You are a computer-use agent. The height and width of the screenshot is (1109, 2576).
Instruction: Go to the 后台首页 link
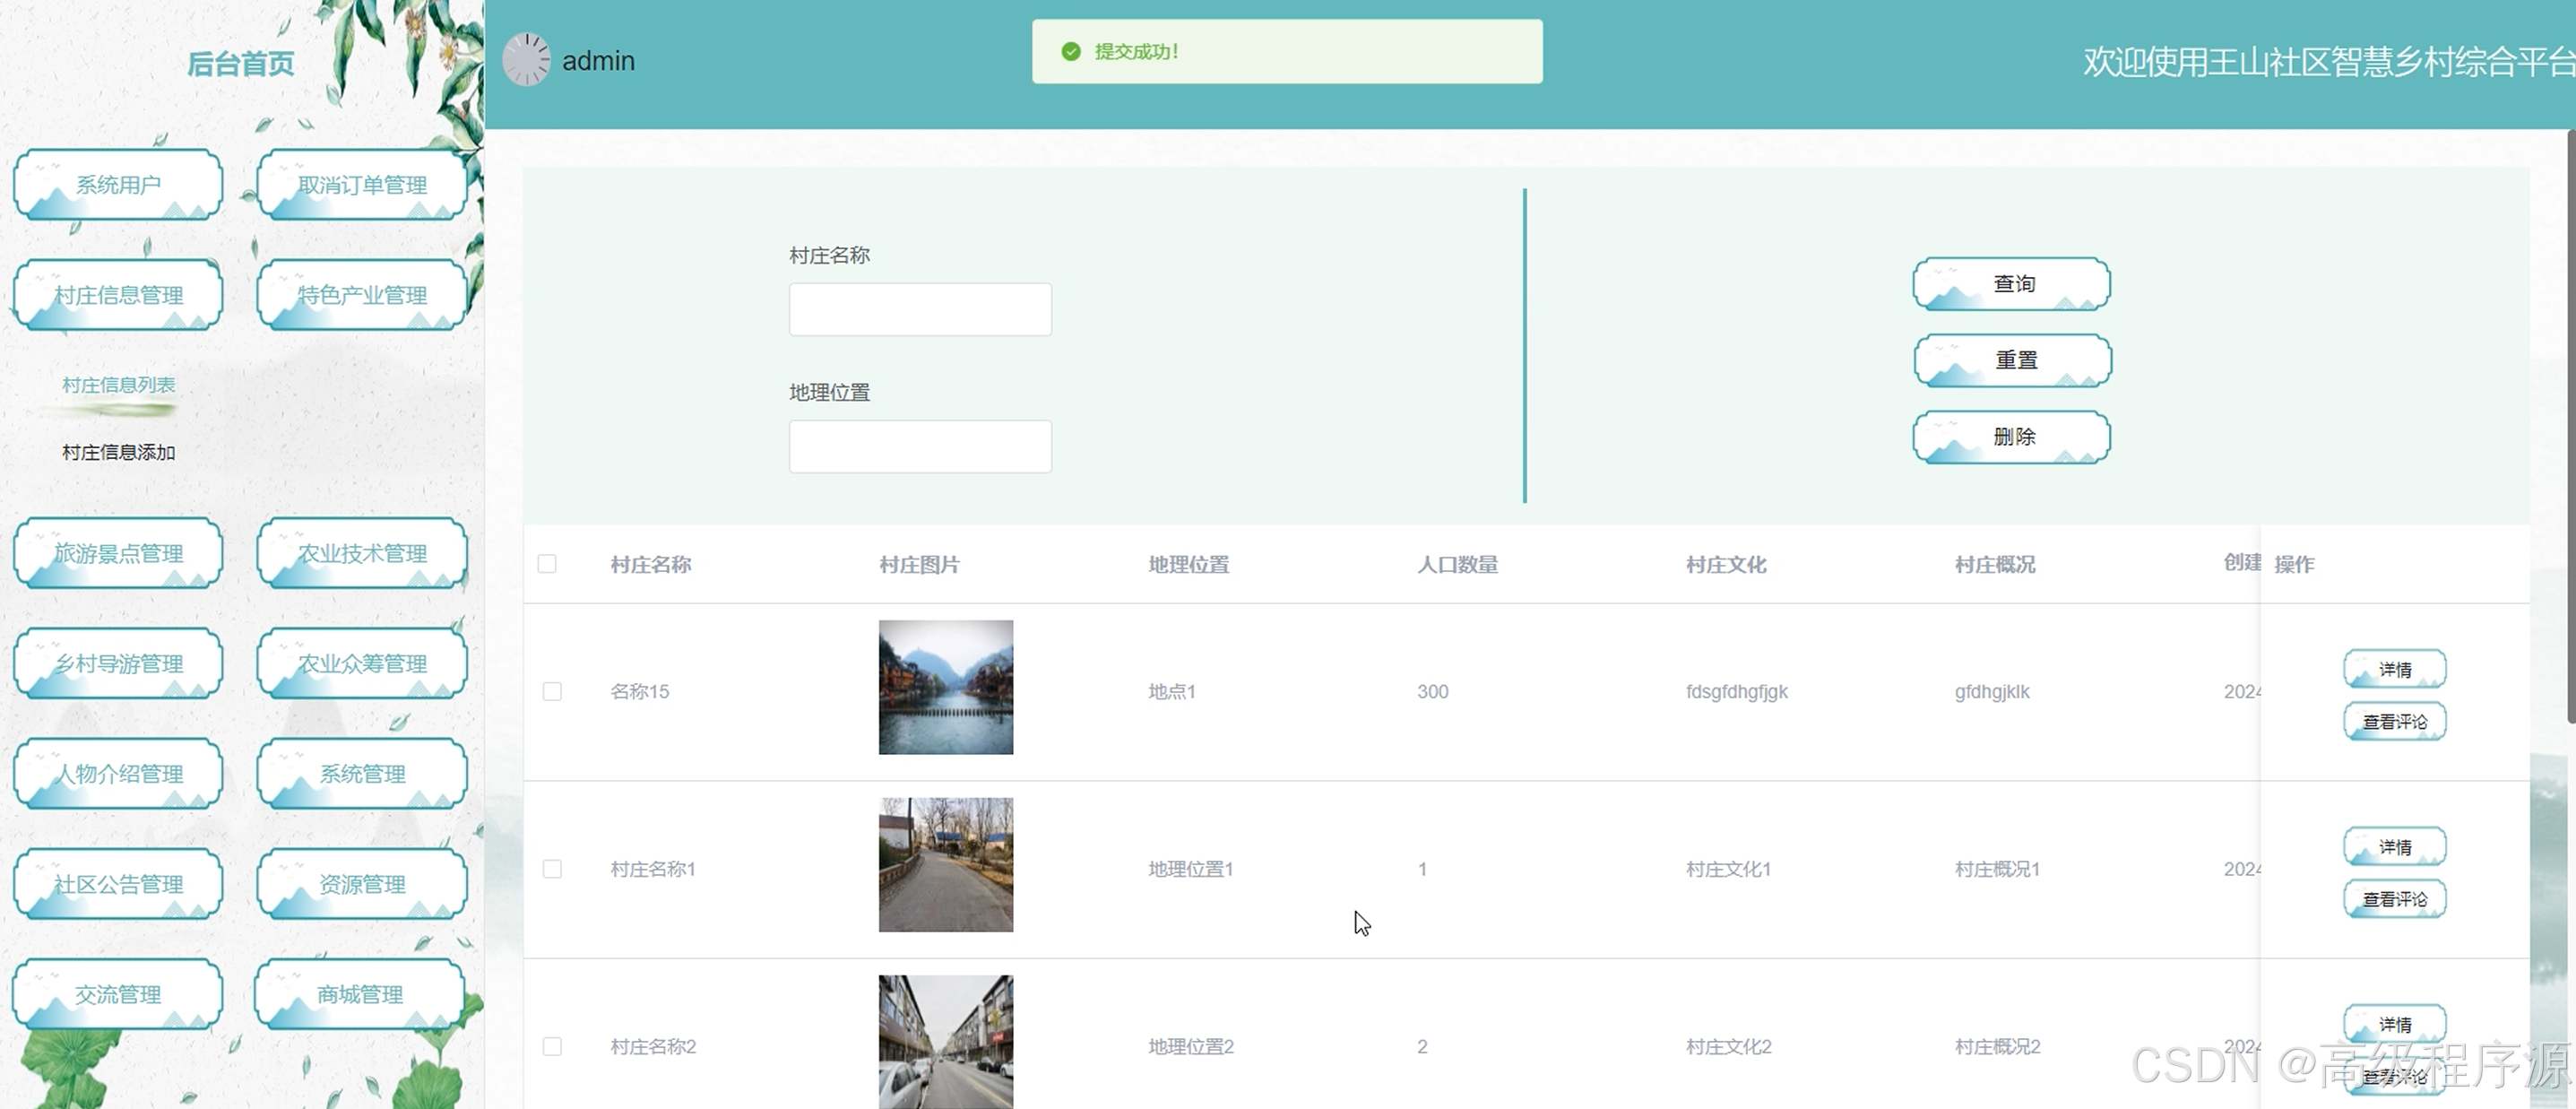click(240, 64)
